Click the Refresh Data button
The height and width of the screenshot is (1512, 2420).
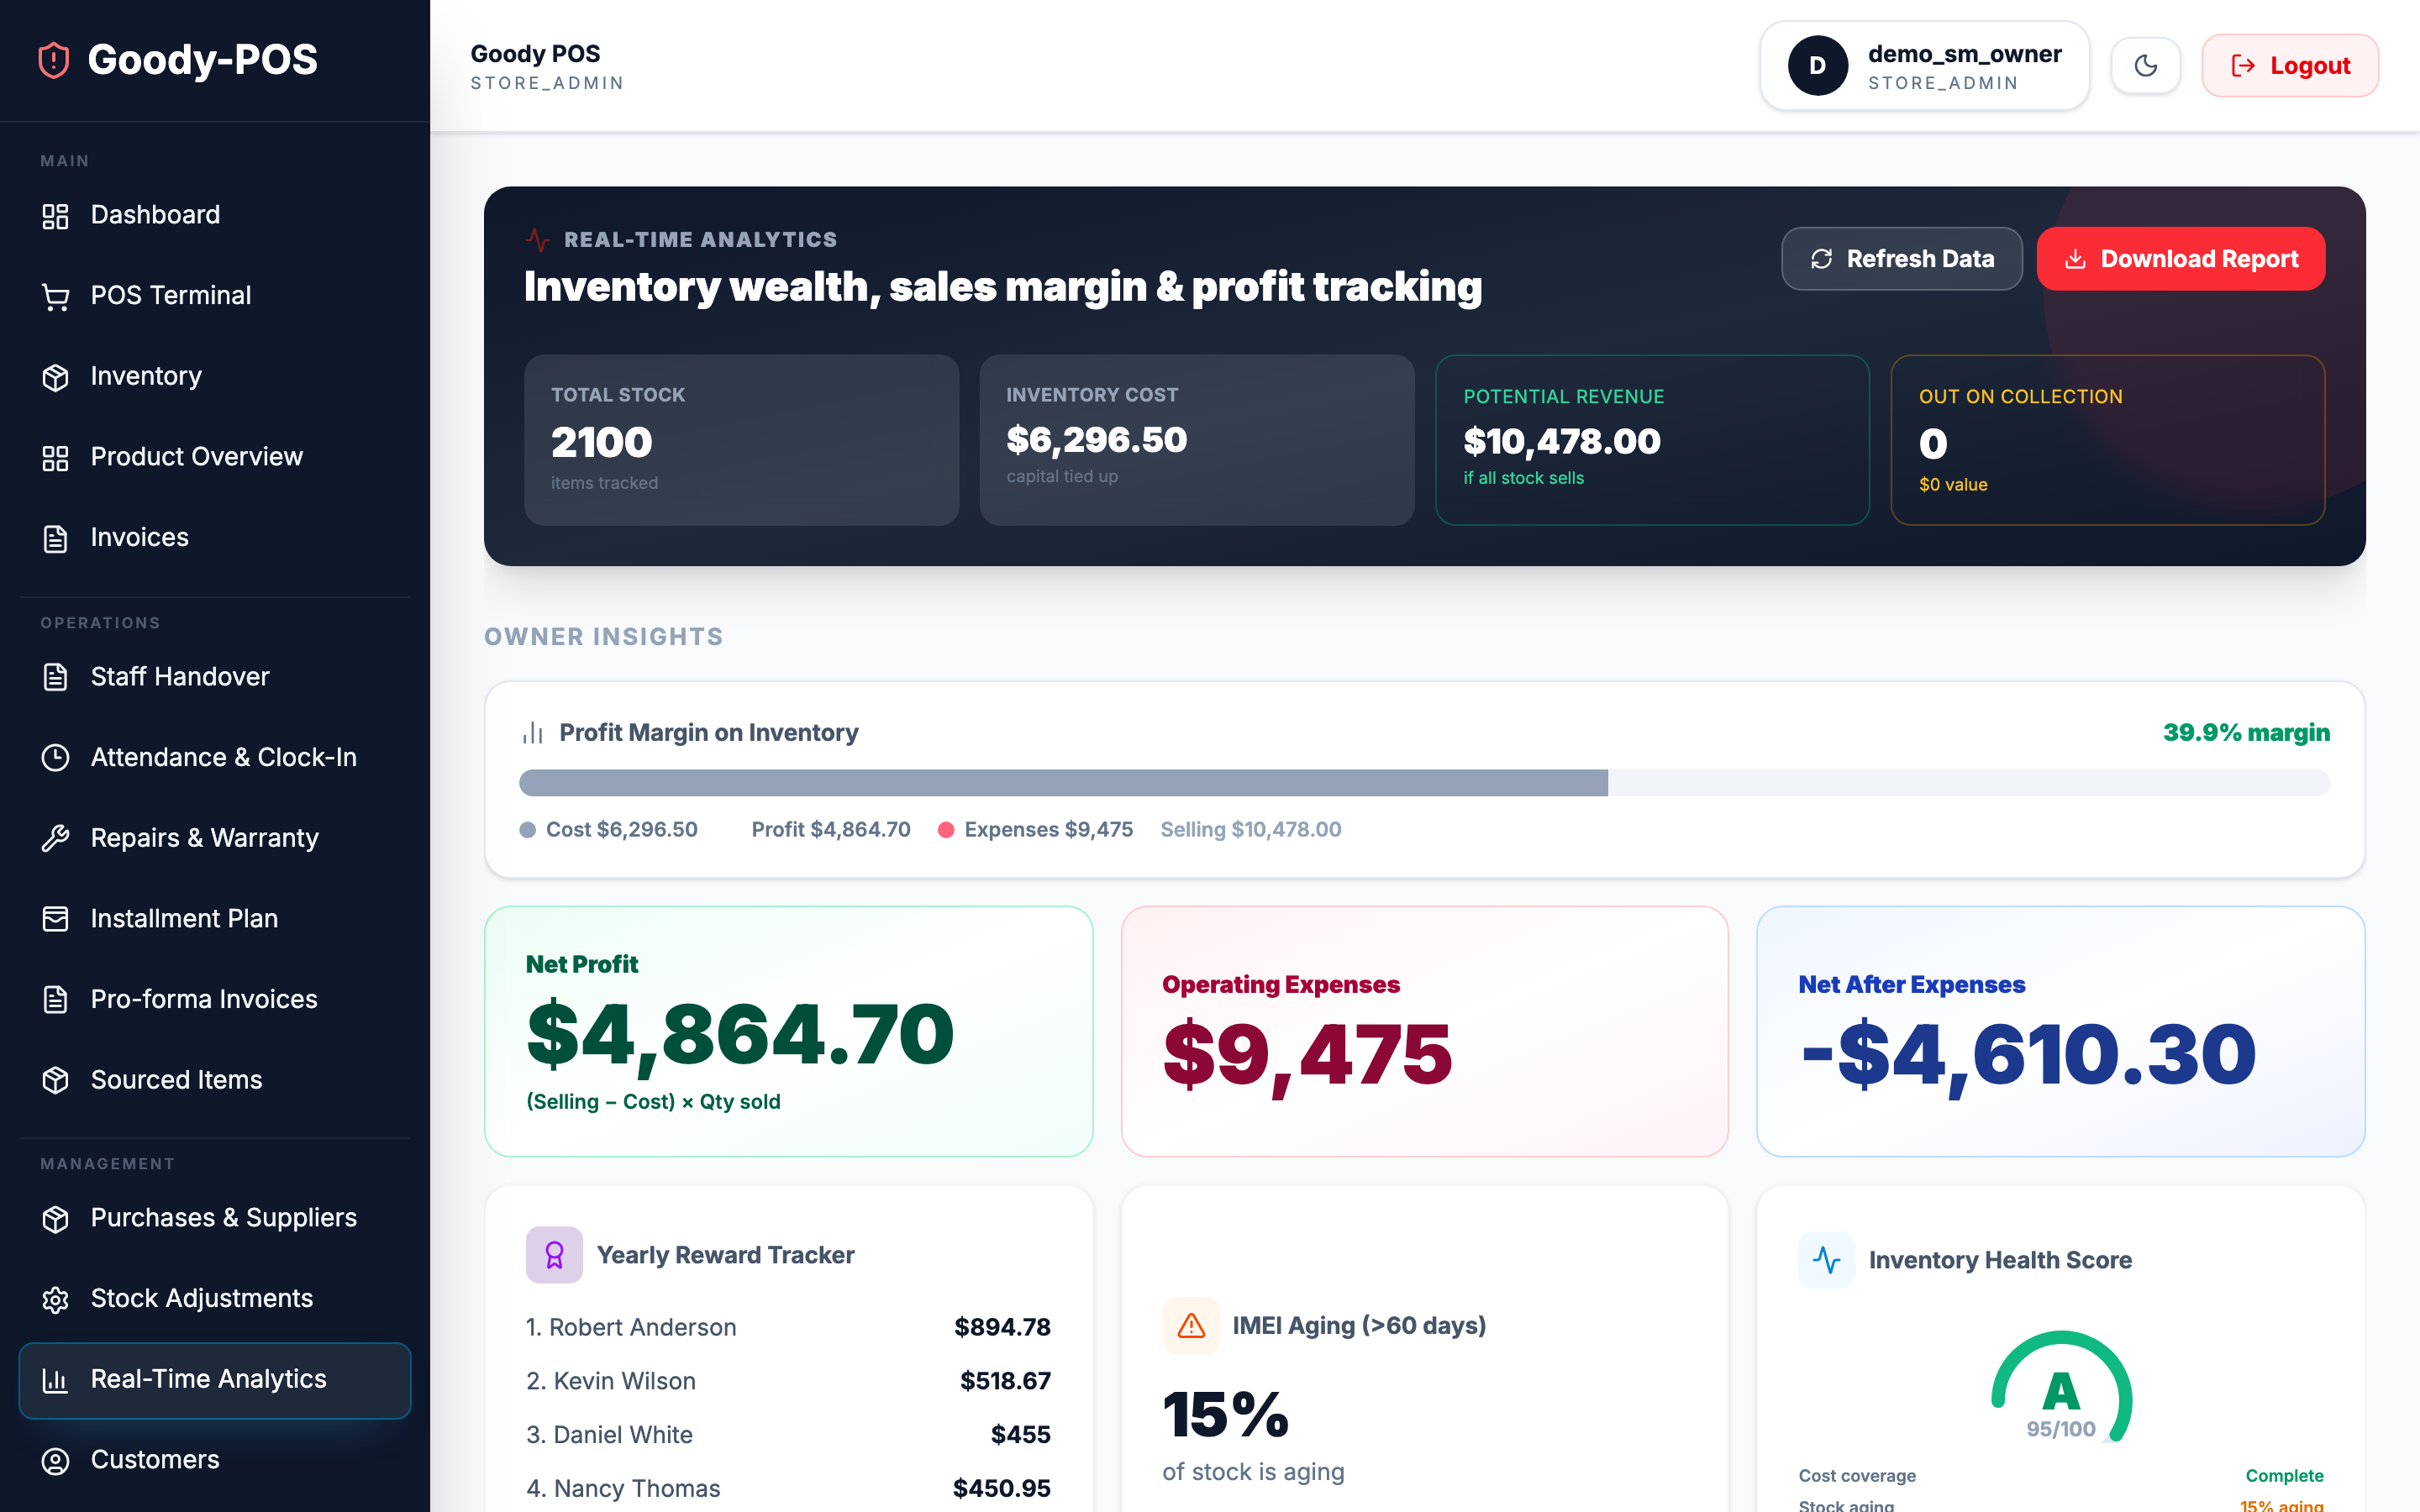tap(1901, 258)
